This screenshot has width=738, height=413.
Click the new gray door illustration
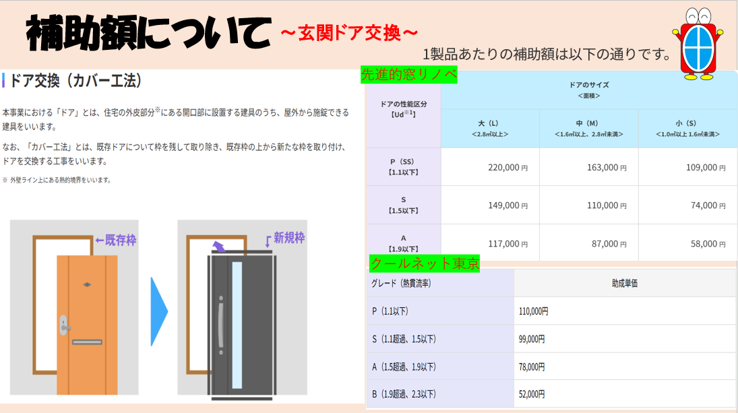[x=241, y=326]
